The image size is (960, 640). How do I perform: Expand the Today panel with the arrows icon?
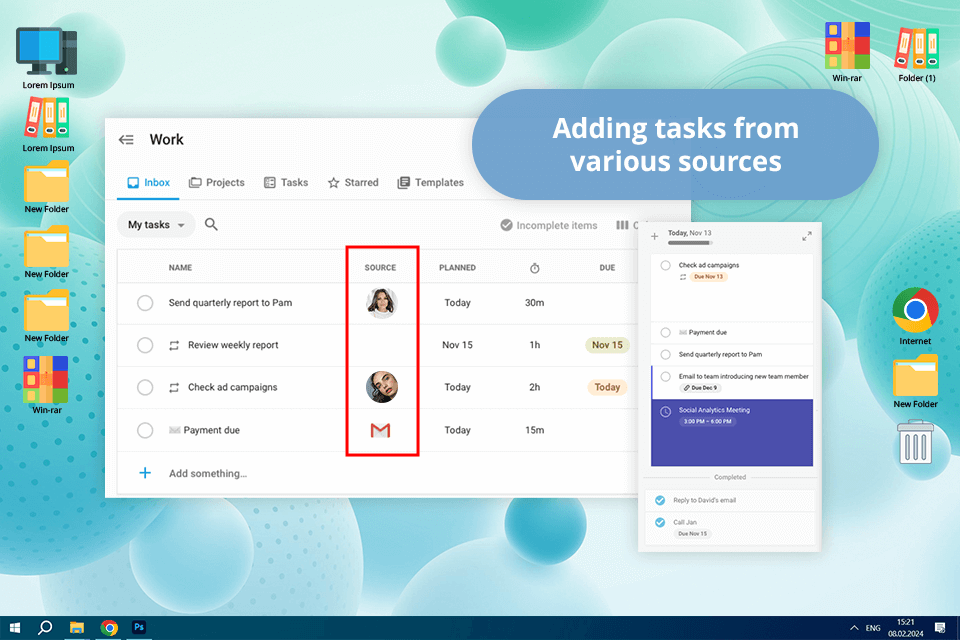pos(807,236)
